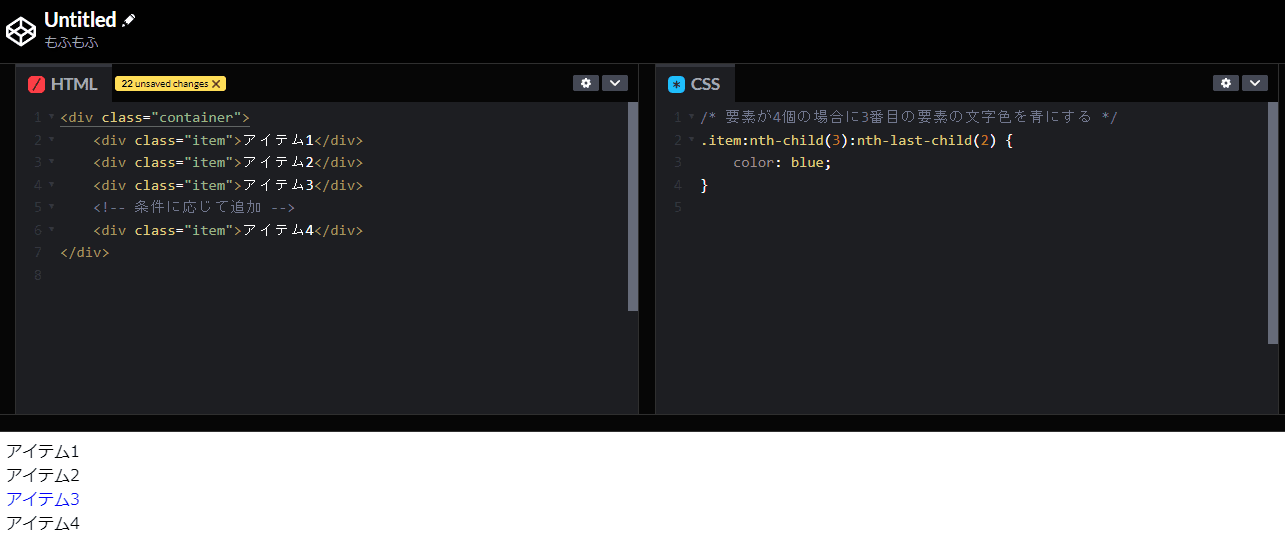Click the pencil icon next to Untitled
1285x555 pixels.
coord(129,20)
